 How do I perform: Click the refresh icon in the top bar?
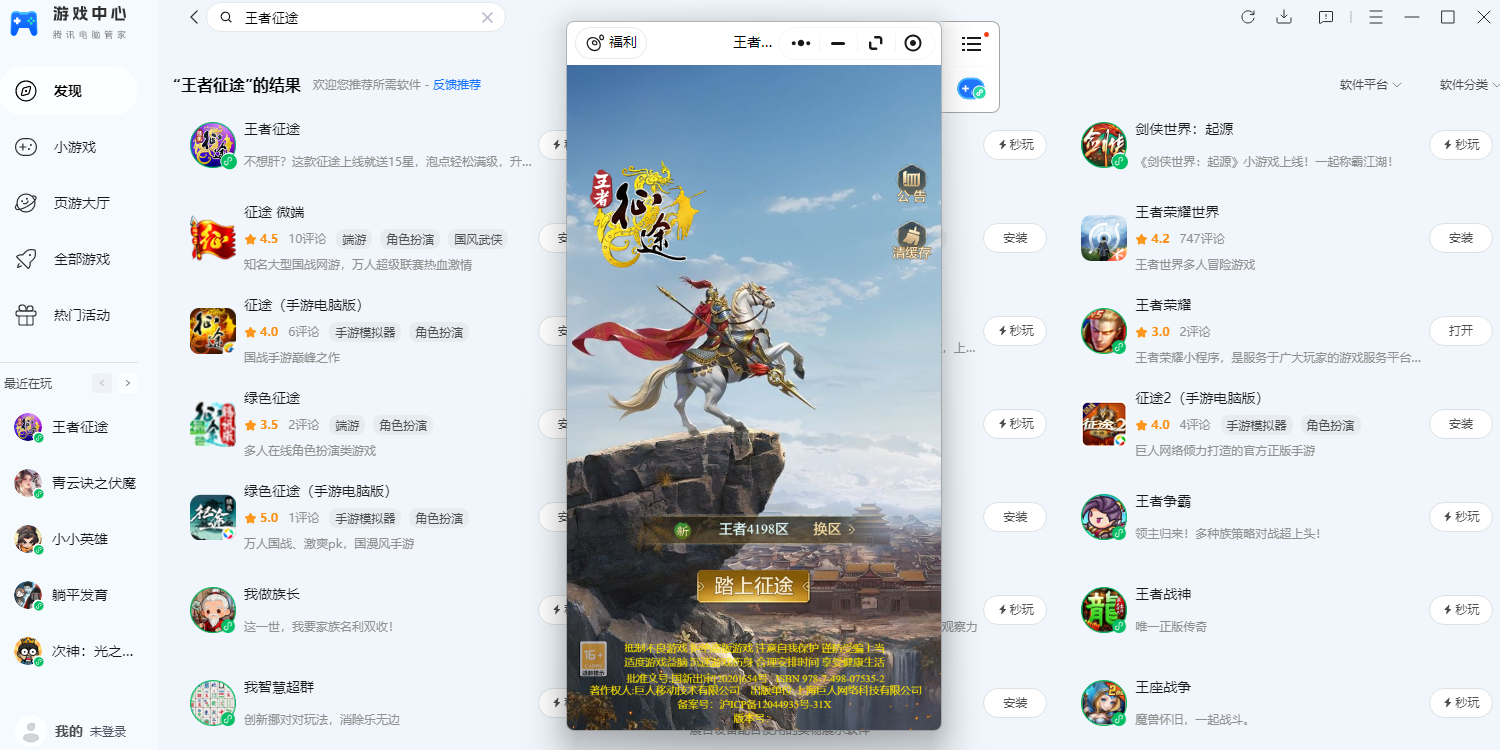pyautogui.click(x=1248, y=17)
